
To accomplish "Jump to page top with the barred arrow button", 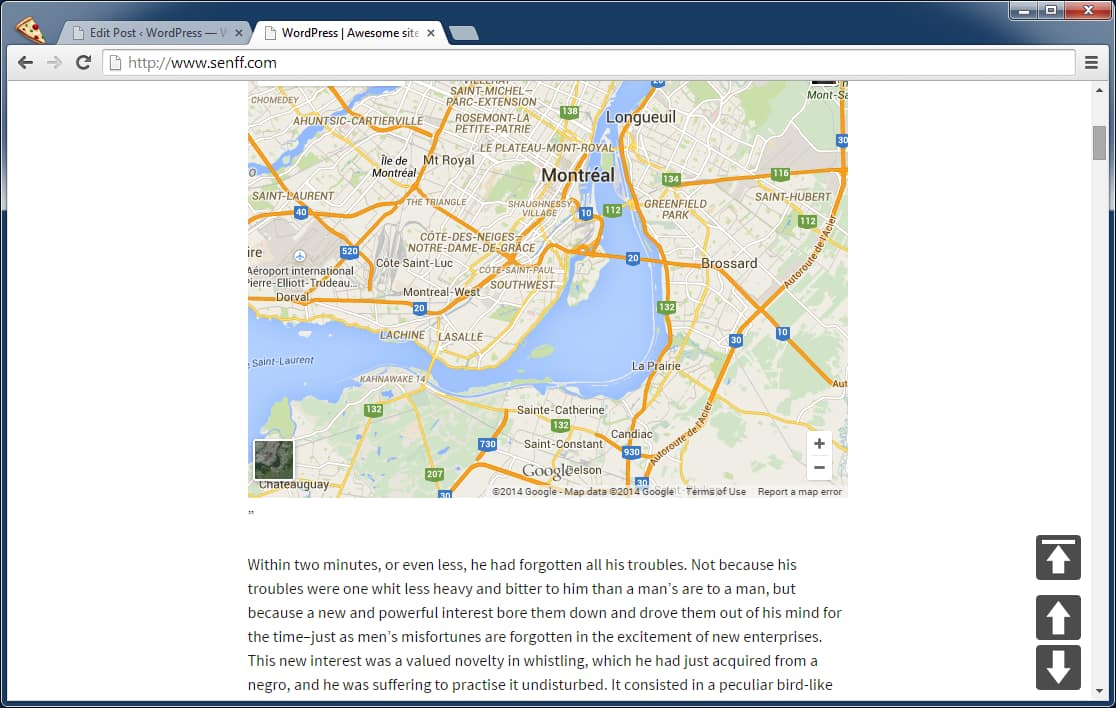I will [1058, 557].
